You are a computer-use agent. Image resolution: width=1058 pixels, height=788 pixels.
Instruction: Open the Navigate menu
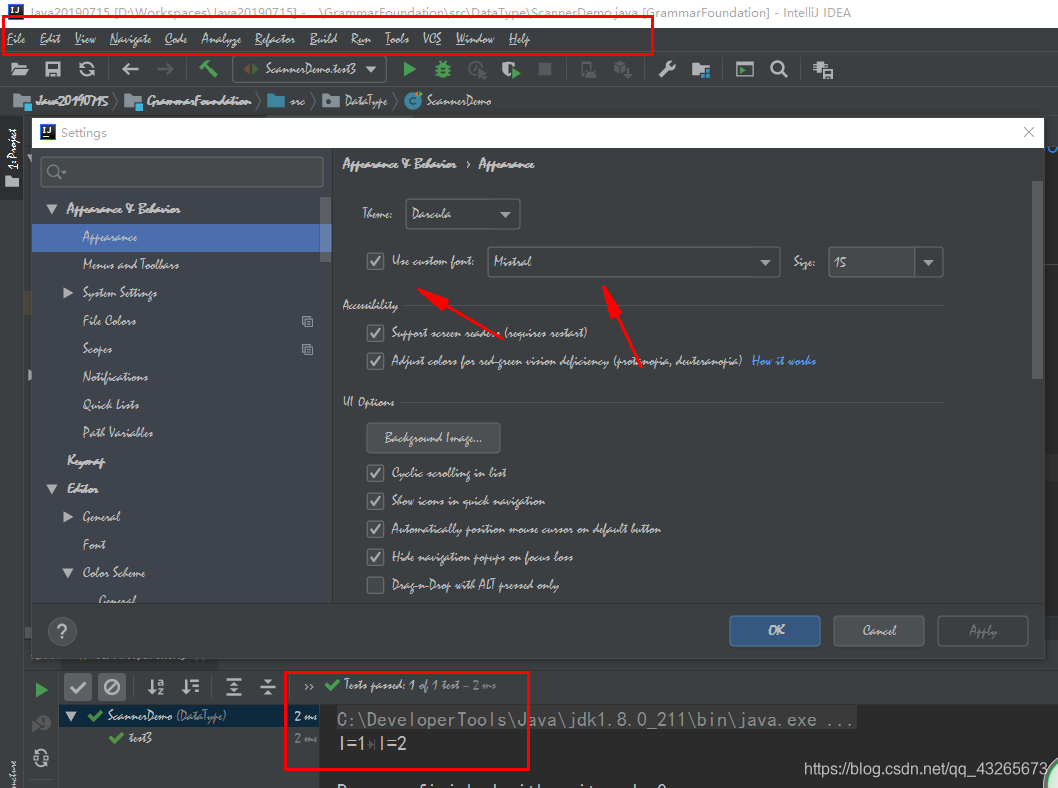pyautogui.click(x=130, y=39)
